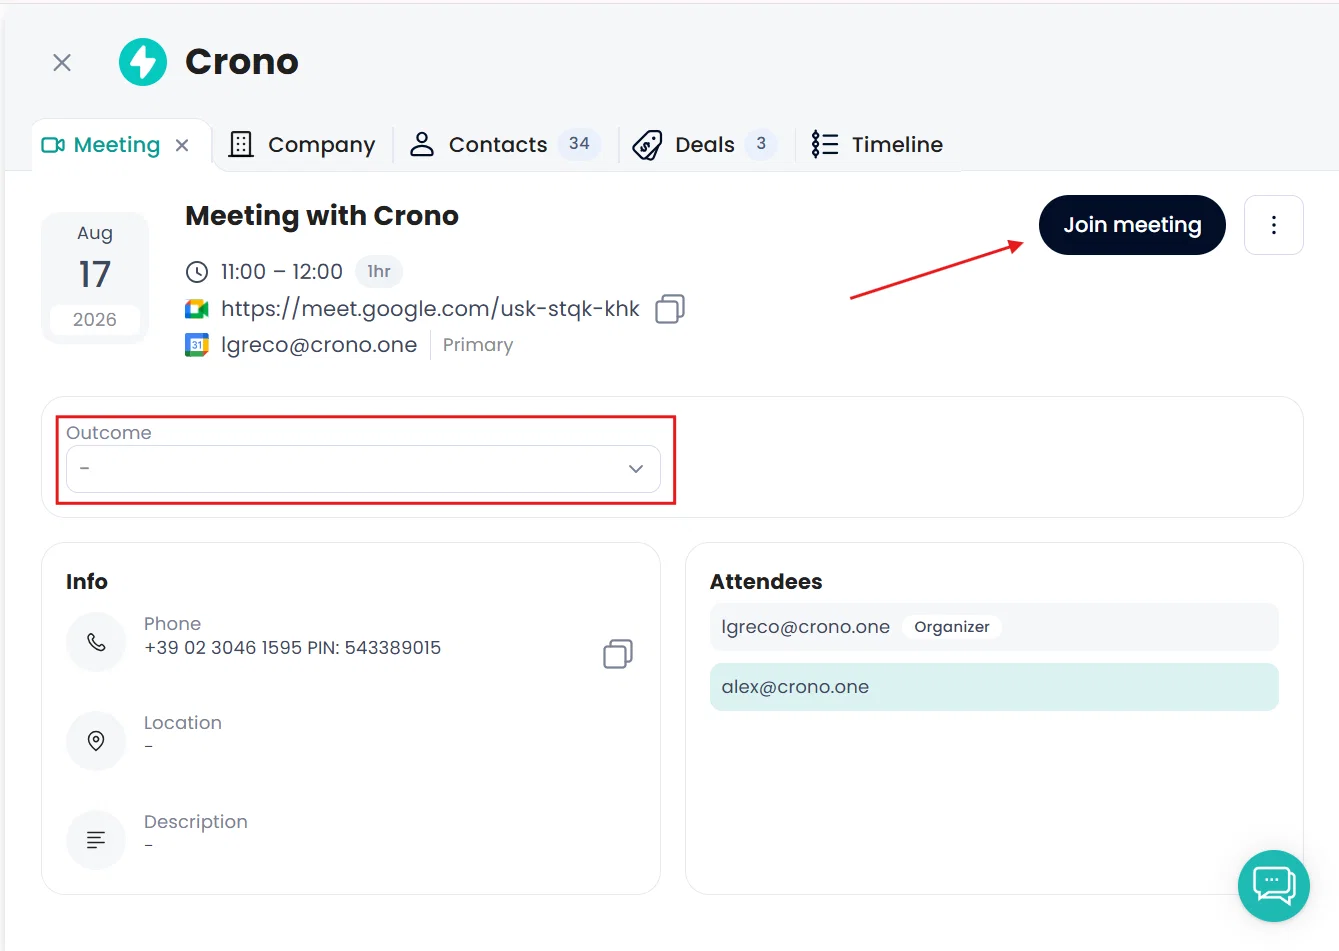This screenshot has height=951, width=1339.
Task: Copy the phone number and PIN
Action: 618,654
